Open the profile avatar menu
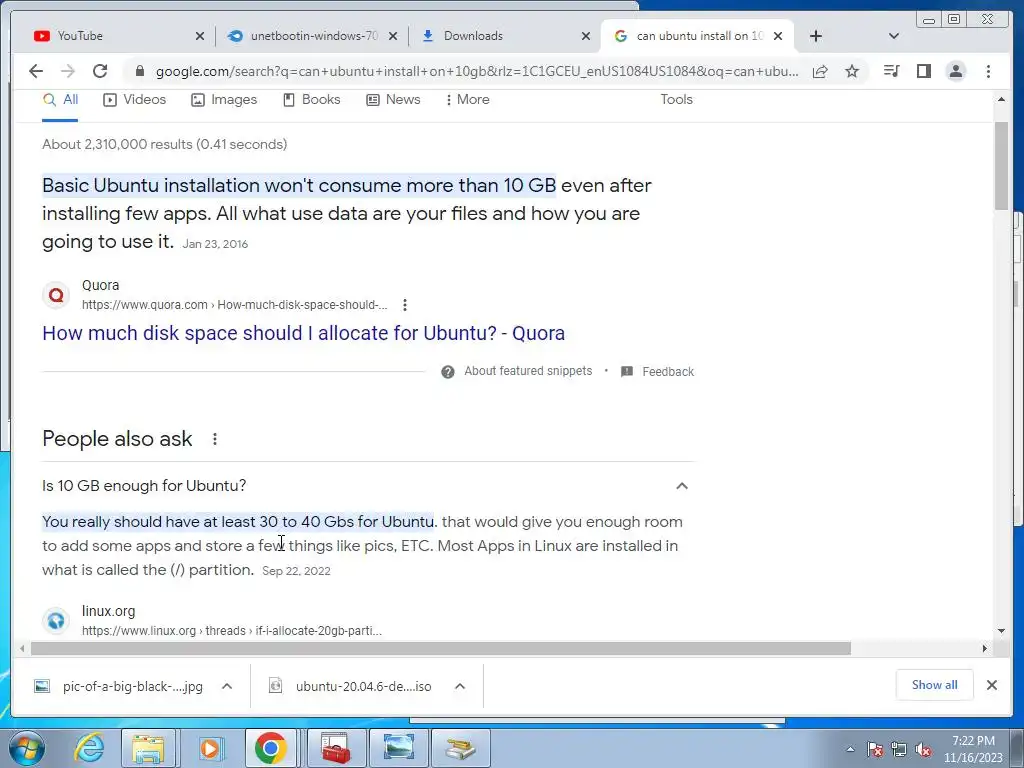Viewport: 1024px width, 768px height. (x=955, y=71)
